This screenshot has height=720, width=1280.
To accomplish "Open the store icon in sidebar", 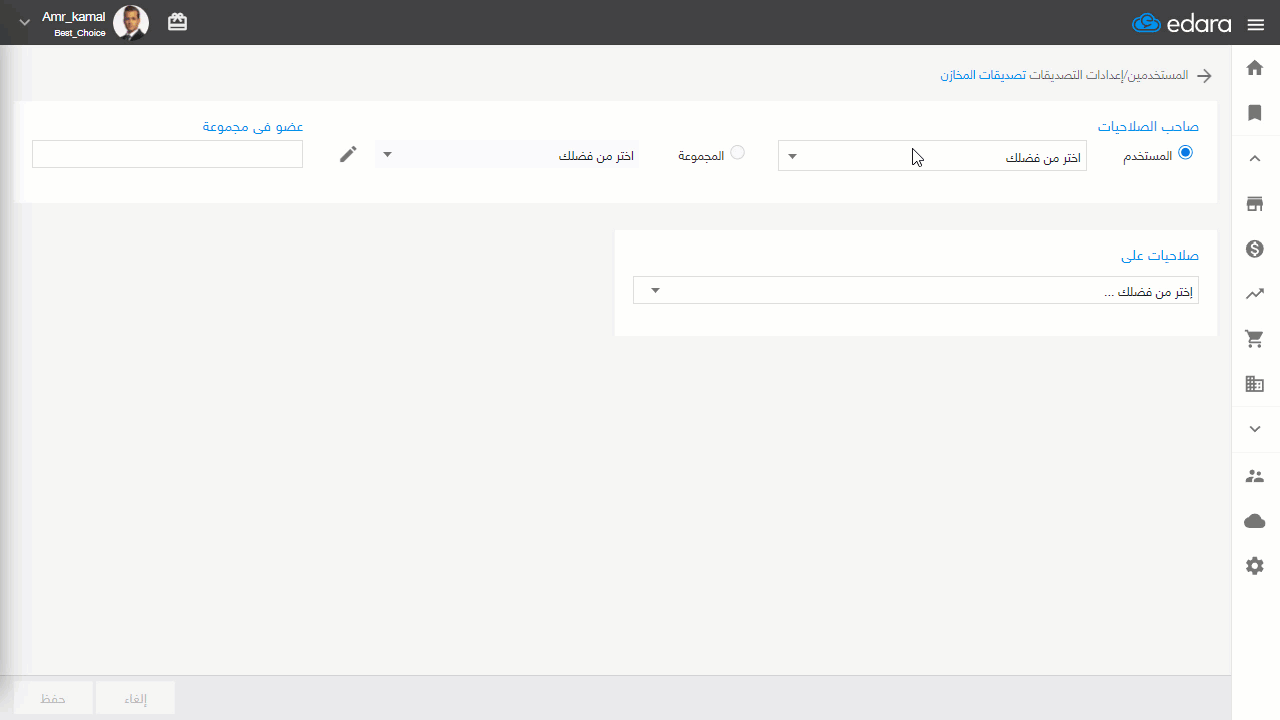I will coord(1255,204).
